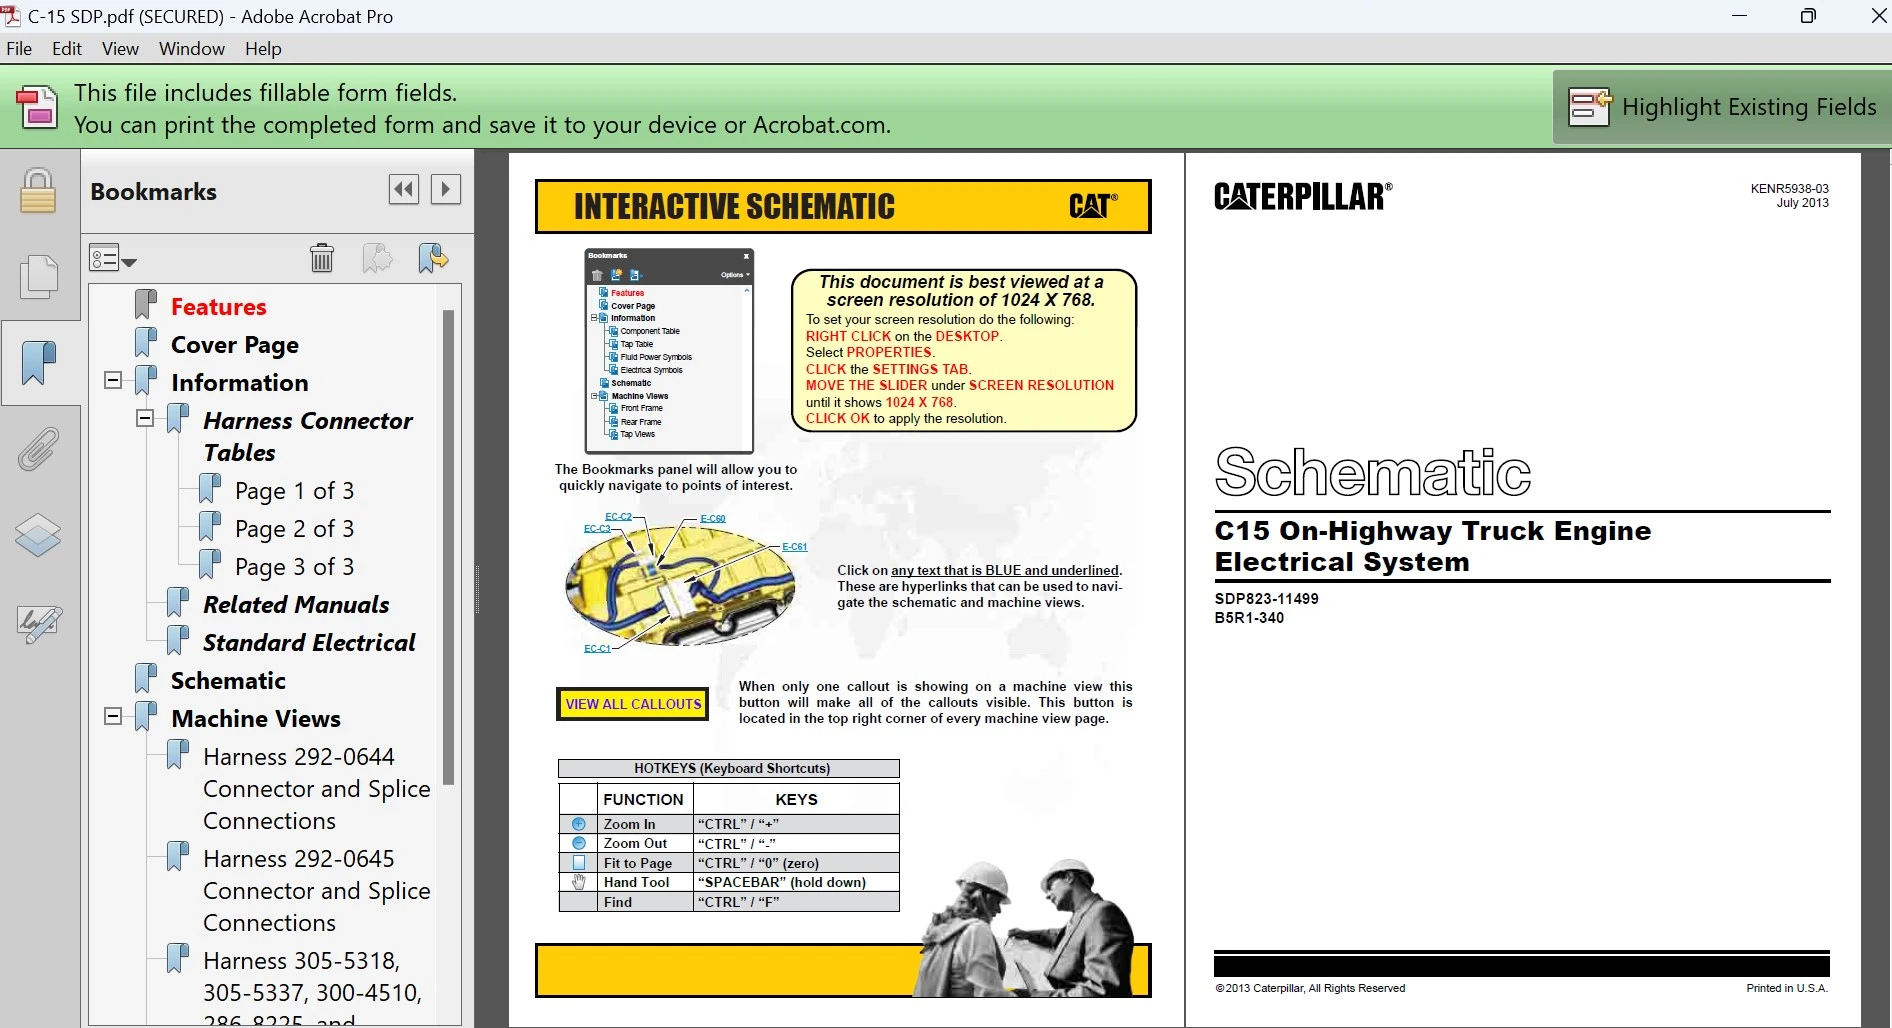Image resolution: width=1892 pixels, height=1028 pixels.
Task: Click the bookmark icon beside Harness 292-0645
Action: [178, 856]
